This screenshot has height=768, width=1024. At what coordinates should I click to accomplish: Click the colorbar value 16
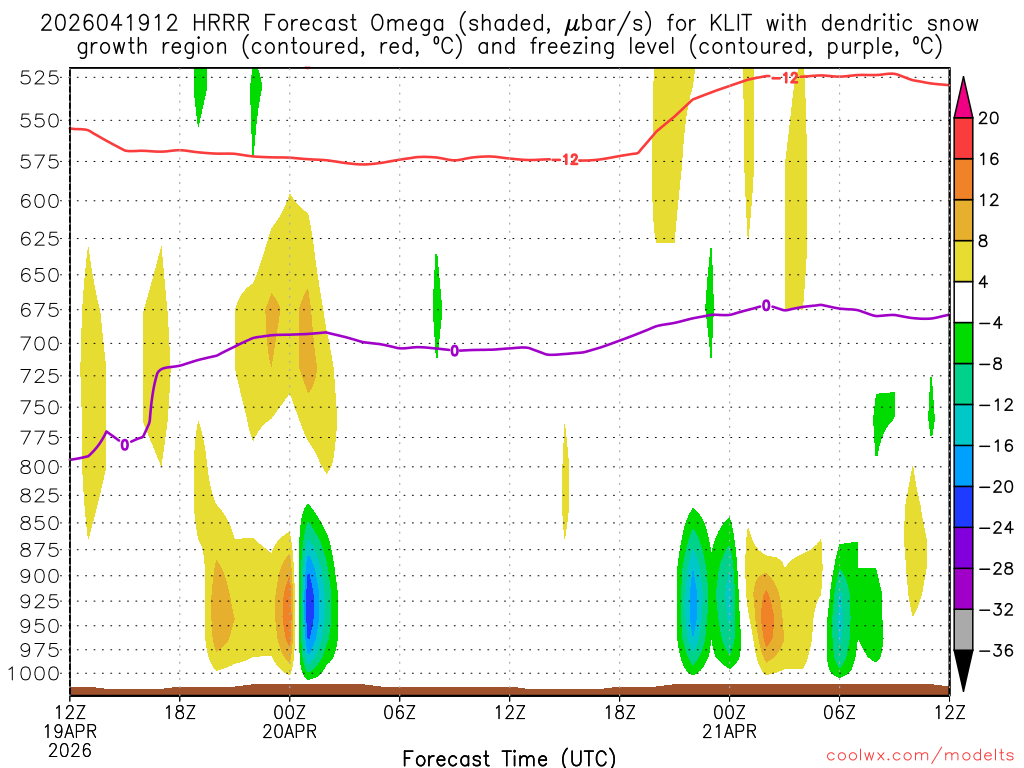pyautogui.click(x=989, y=159)
